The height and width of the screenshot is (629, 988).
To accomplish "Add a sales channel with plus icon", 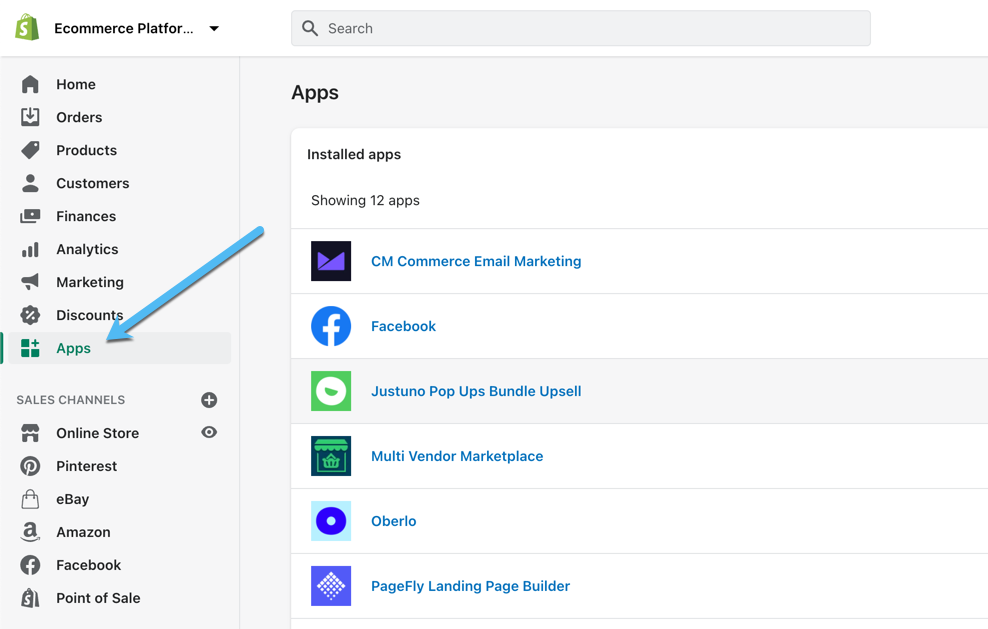I will tap(209, 400).
